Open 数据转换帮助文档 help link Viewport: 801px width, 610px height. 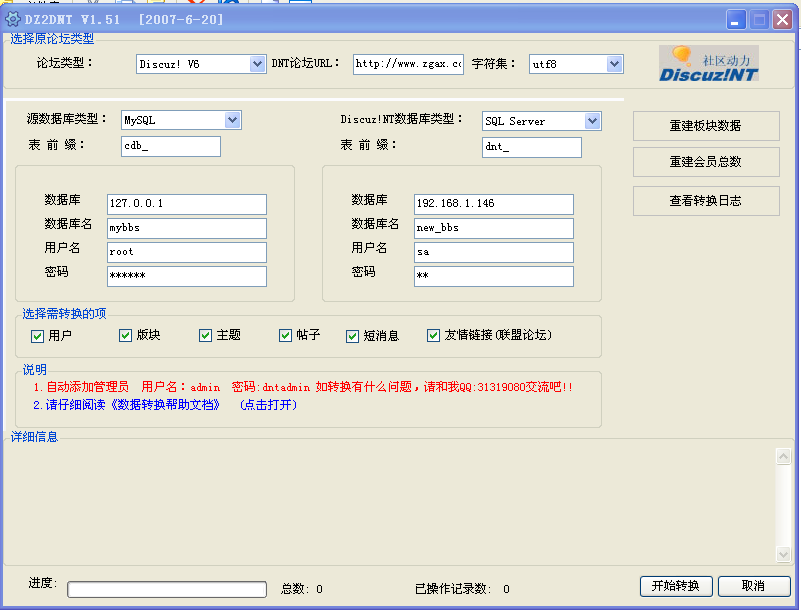tap(165, 405)
